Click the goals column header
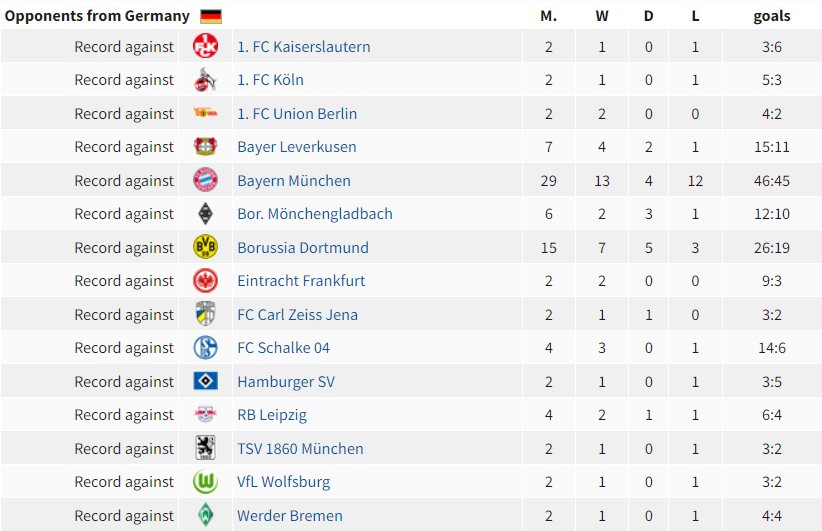The width and height of the screenshot is (822, 531). click(772, 16)
